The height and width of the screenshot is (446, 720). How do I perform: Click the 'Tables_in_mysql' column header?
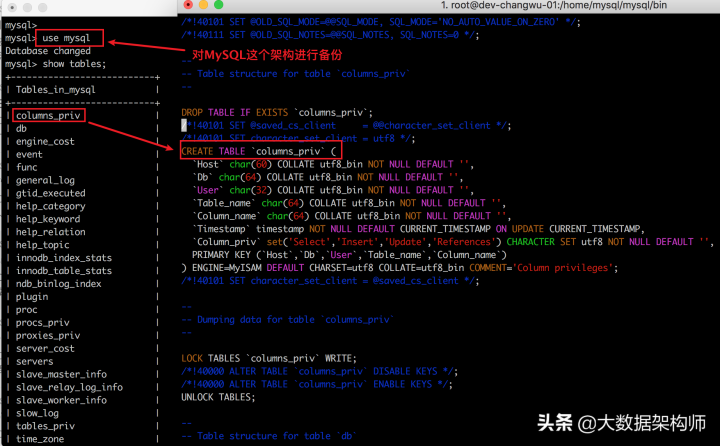[x=56, y=90]
